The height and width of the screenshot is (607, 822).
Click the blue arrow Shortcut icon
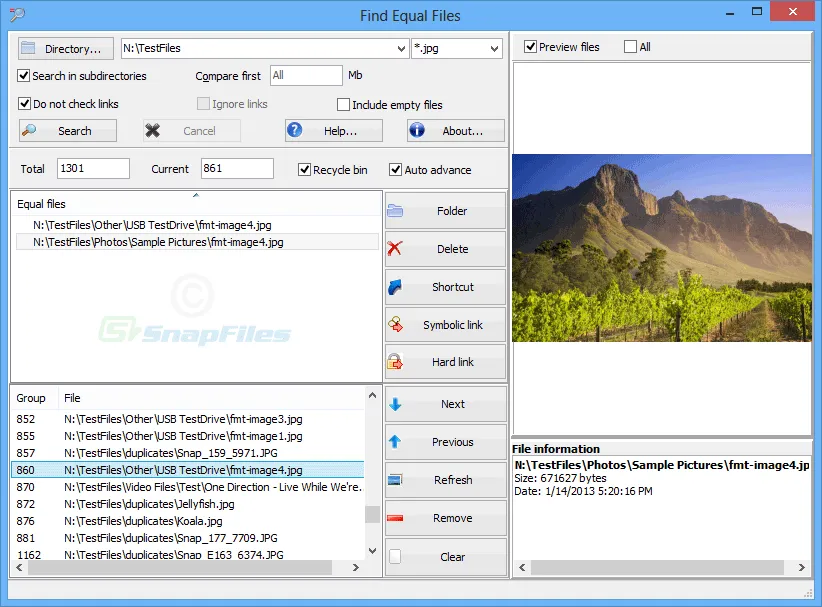[x=395, y=287]
